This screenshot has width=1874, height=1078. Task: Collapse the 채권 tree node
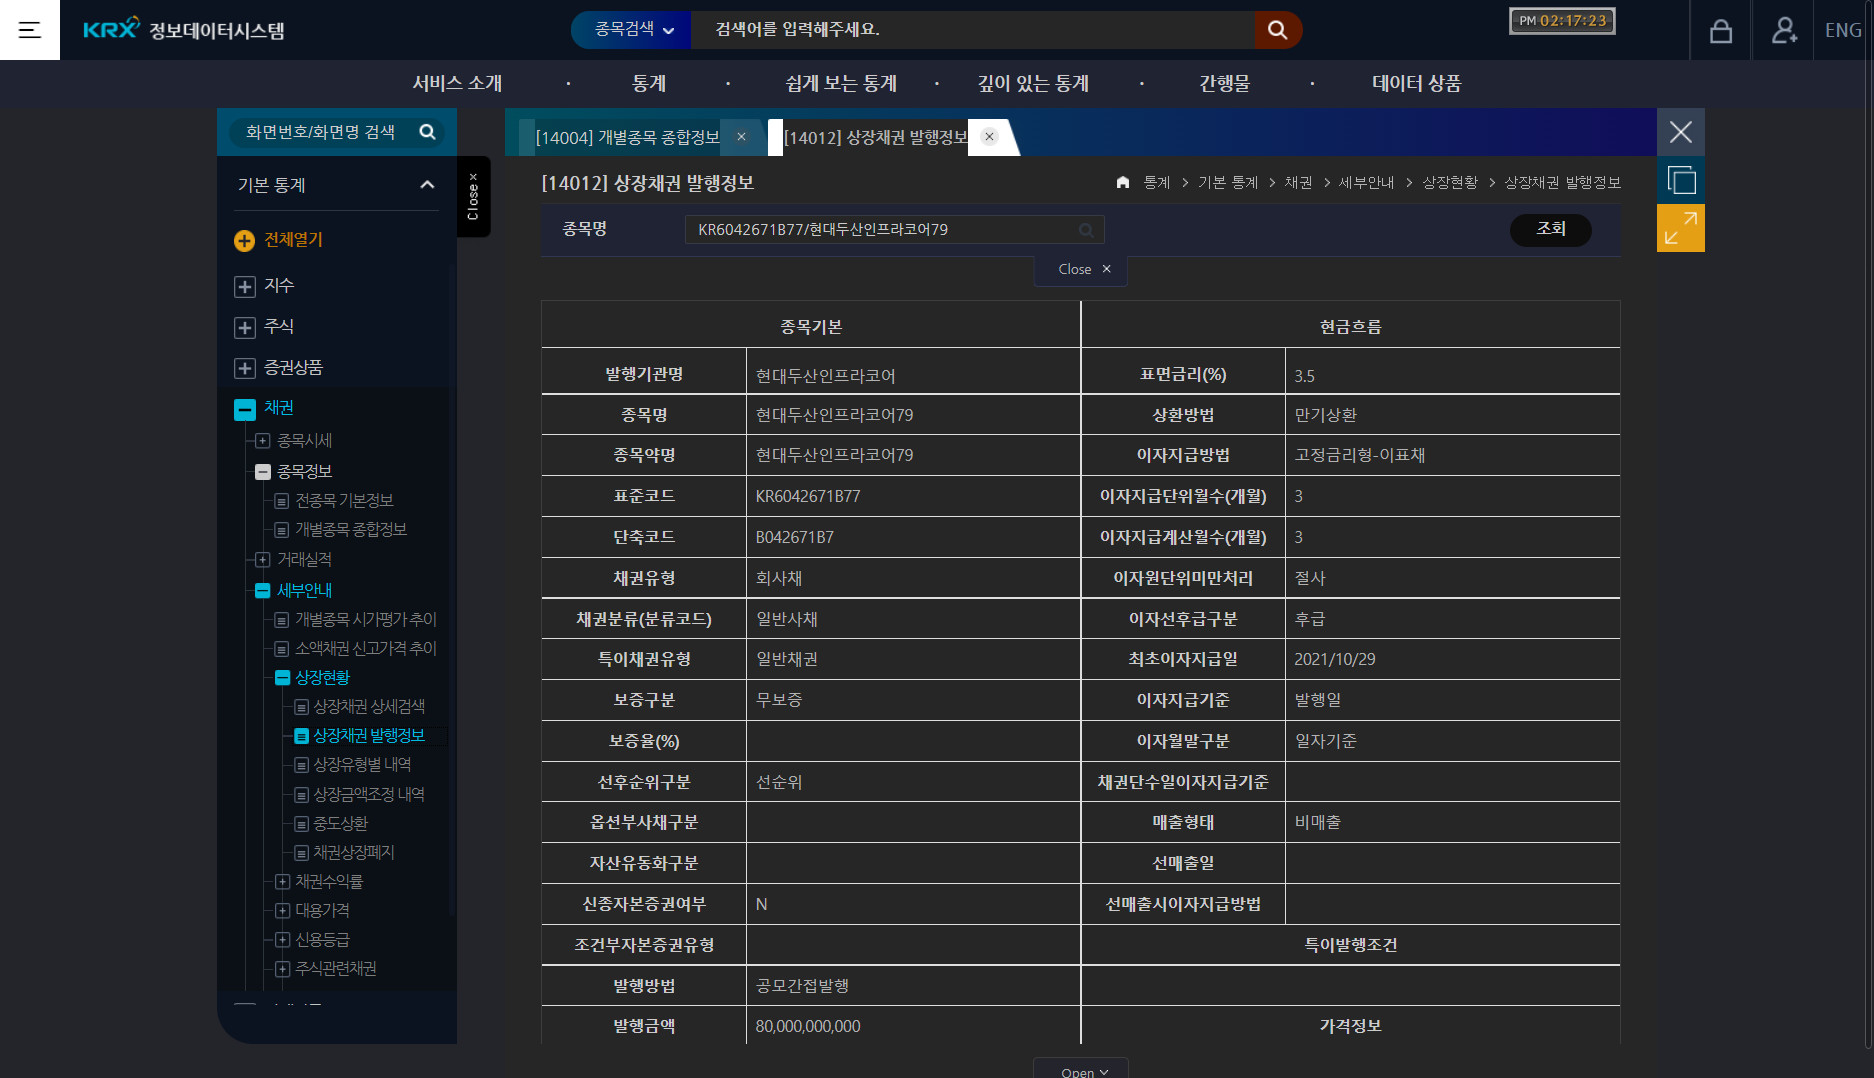244,409
